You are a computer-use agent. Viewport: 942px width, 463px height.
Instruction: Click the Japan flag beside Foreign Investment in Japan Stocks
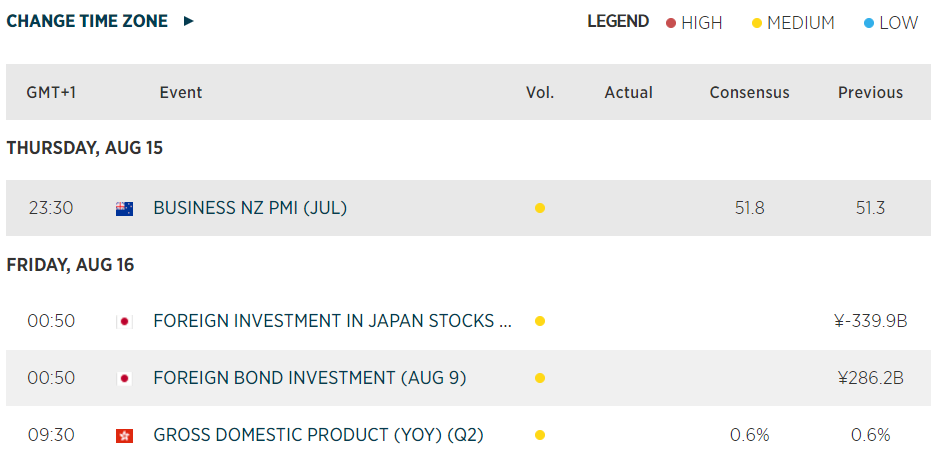(x=125, y=322)
